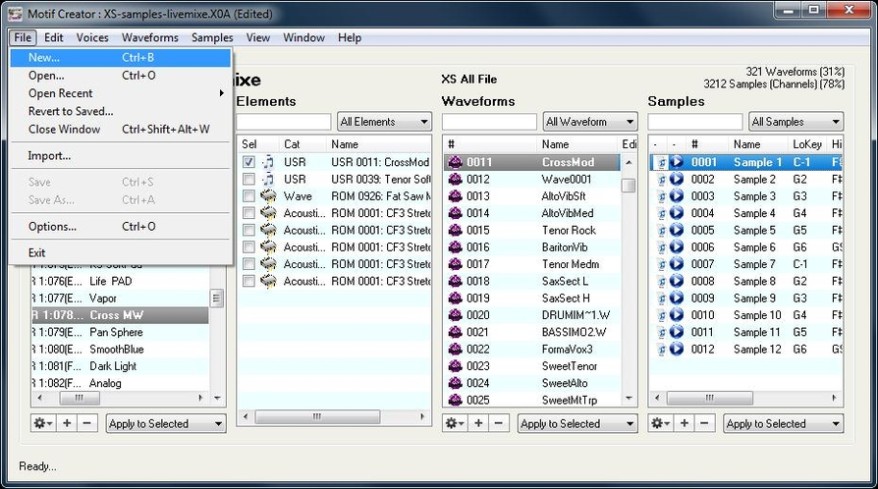Open the Samples gear actions menu

tap(659, 423)
